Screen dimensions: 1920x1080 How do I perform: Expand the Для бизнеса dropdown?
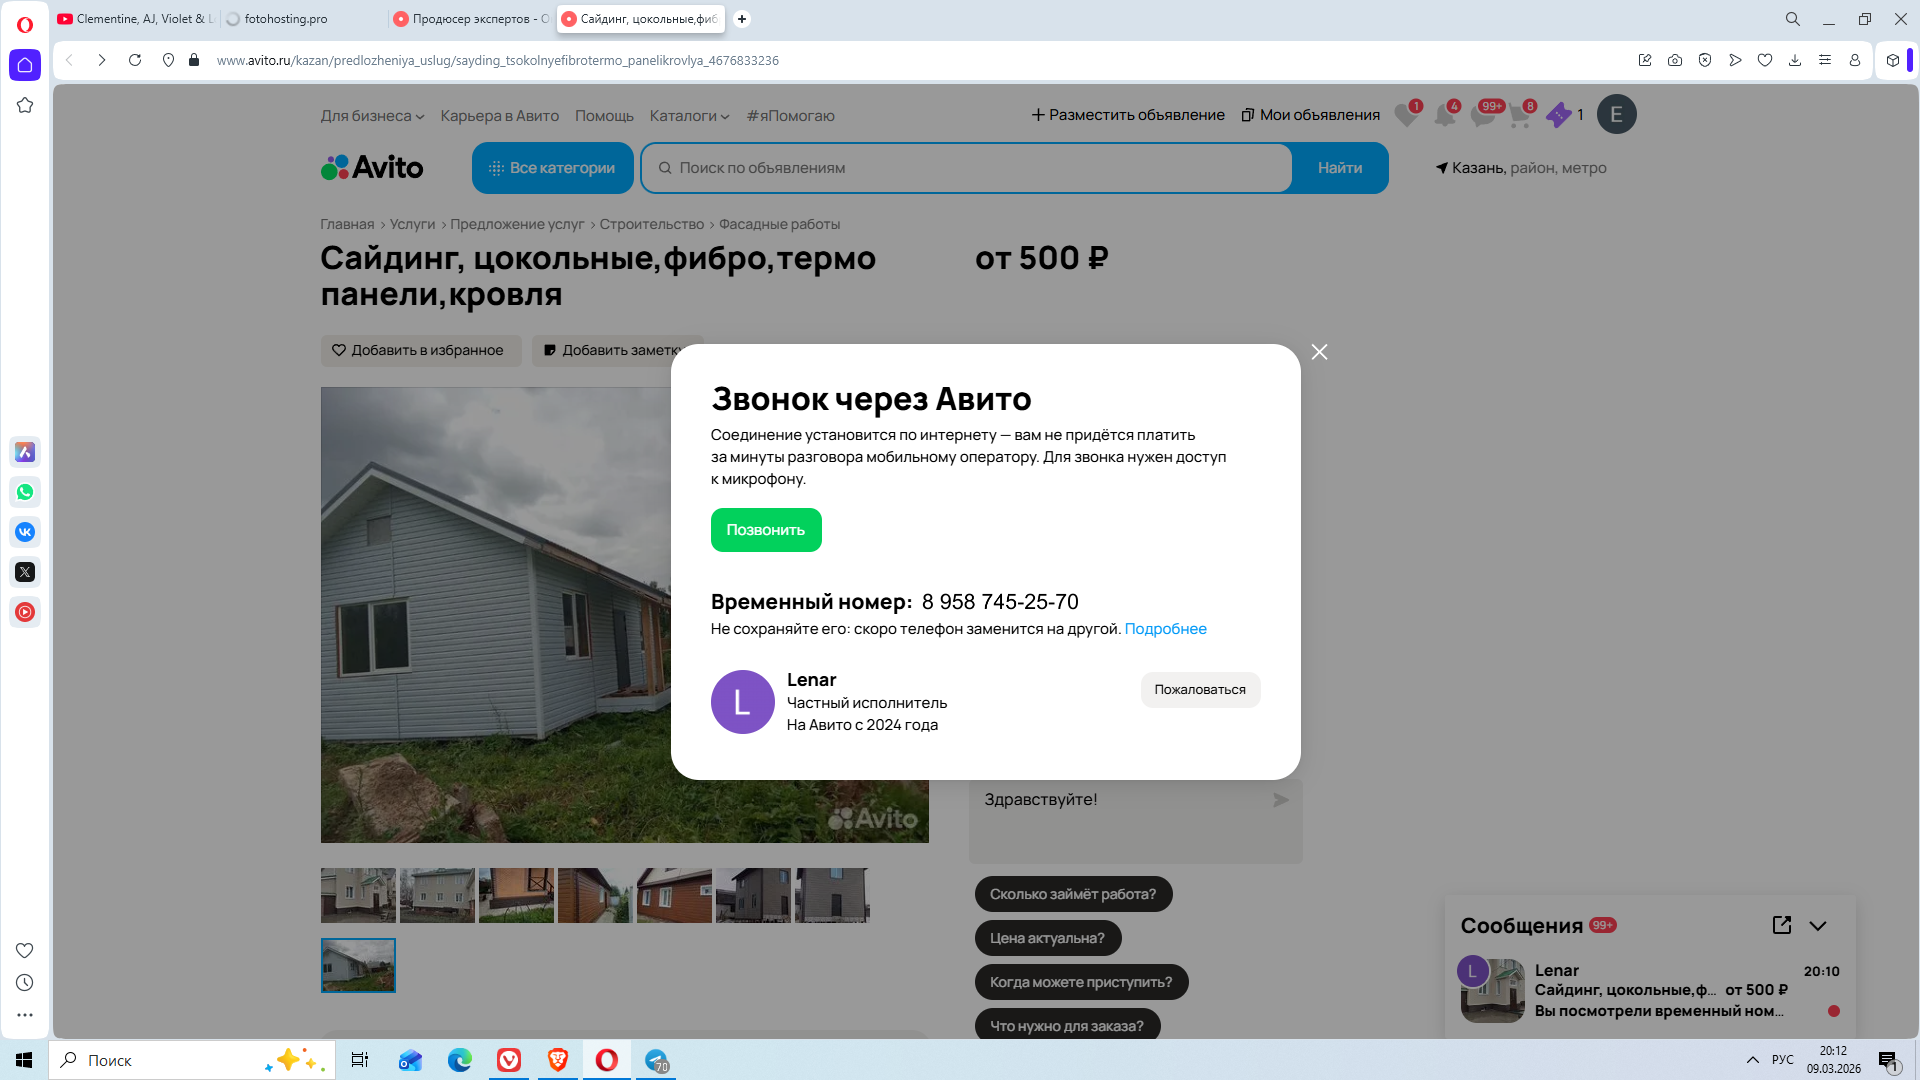tap(372, 116)
